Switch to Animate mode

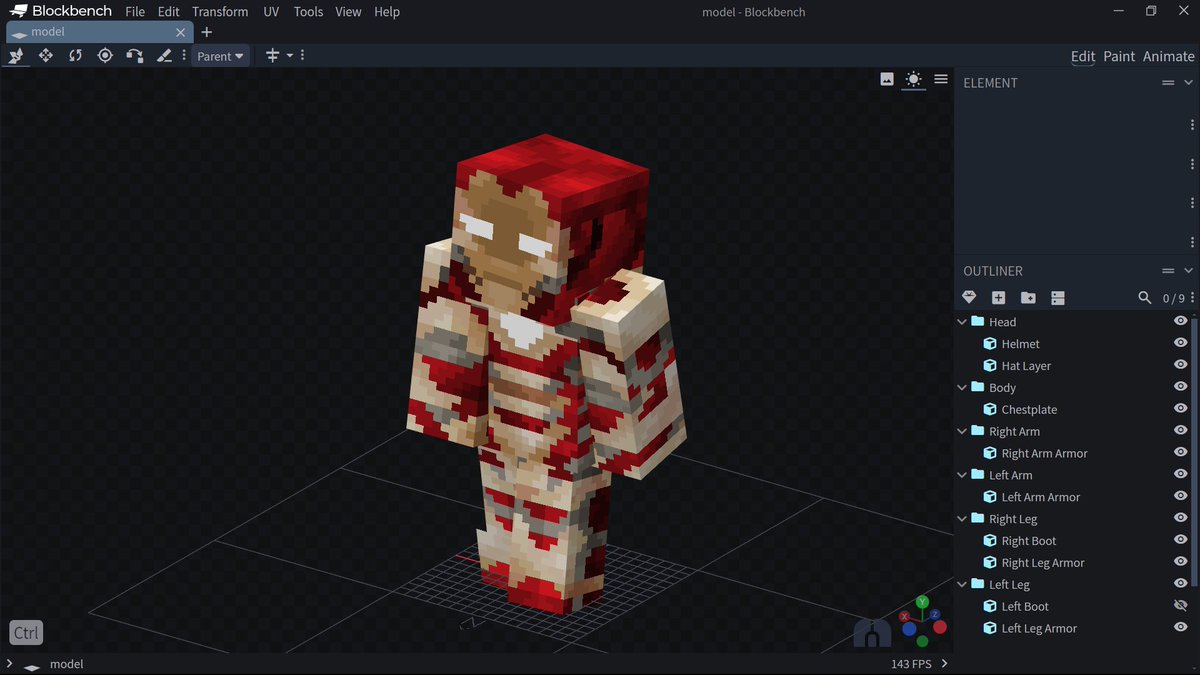[x=1169, y=56]
